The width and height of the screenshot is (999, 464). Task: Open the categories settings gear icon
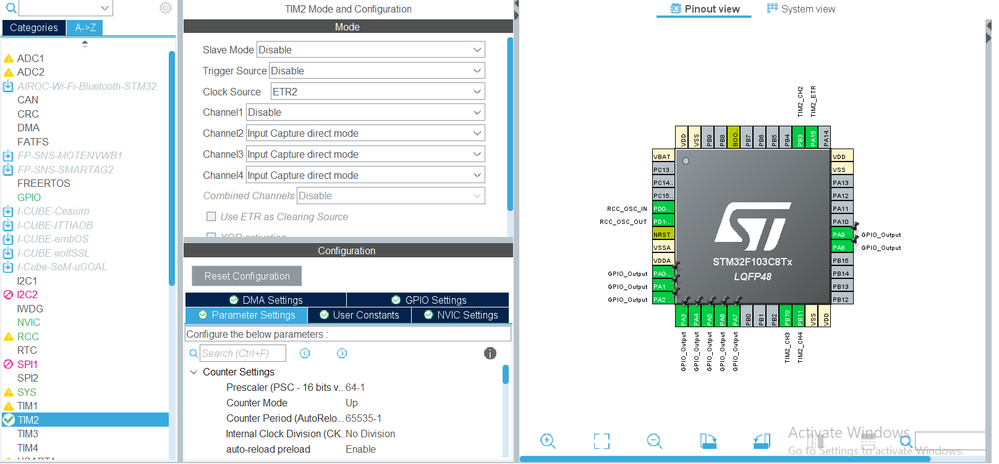pos(166,8)
